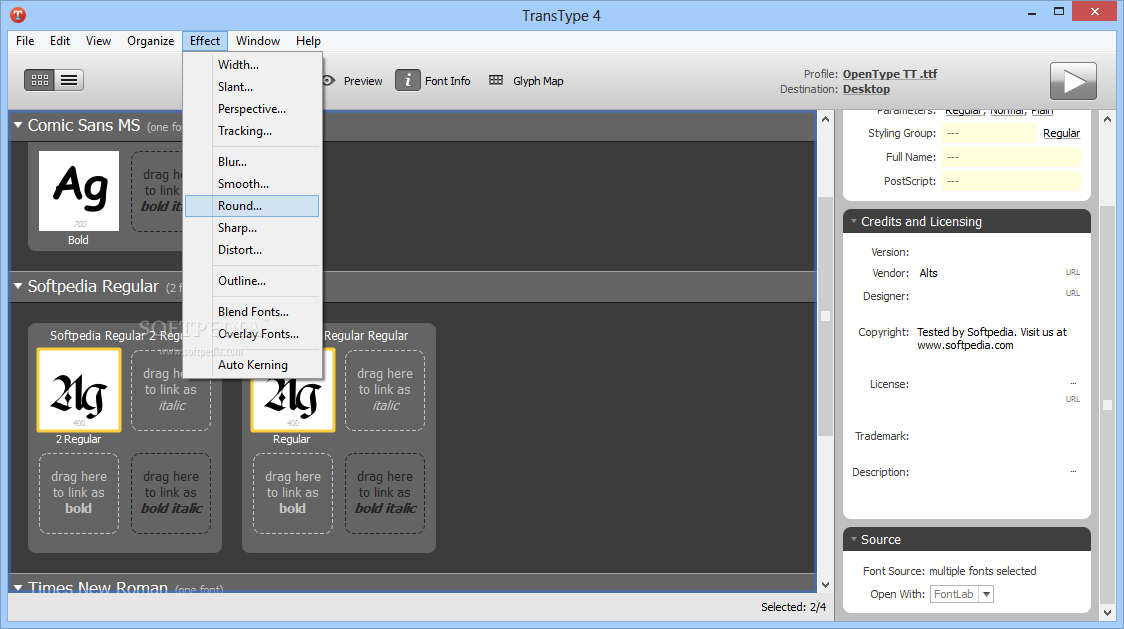
Task: Minimize the TransType 4 window
Action: [1032, 13]
